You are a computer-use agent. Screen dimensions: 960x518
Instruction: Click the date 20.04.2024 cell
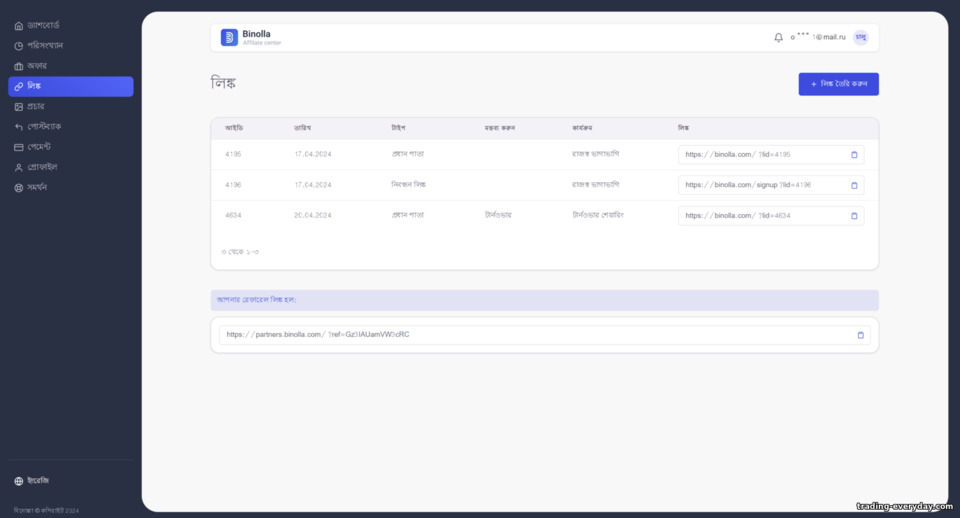313,216
